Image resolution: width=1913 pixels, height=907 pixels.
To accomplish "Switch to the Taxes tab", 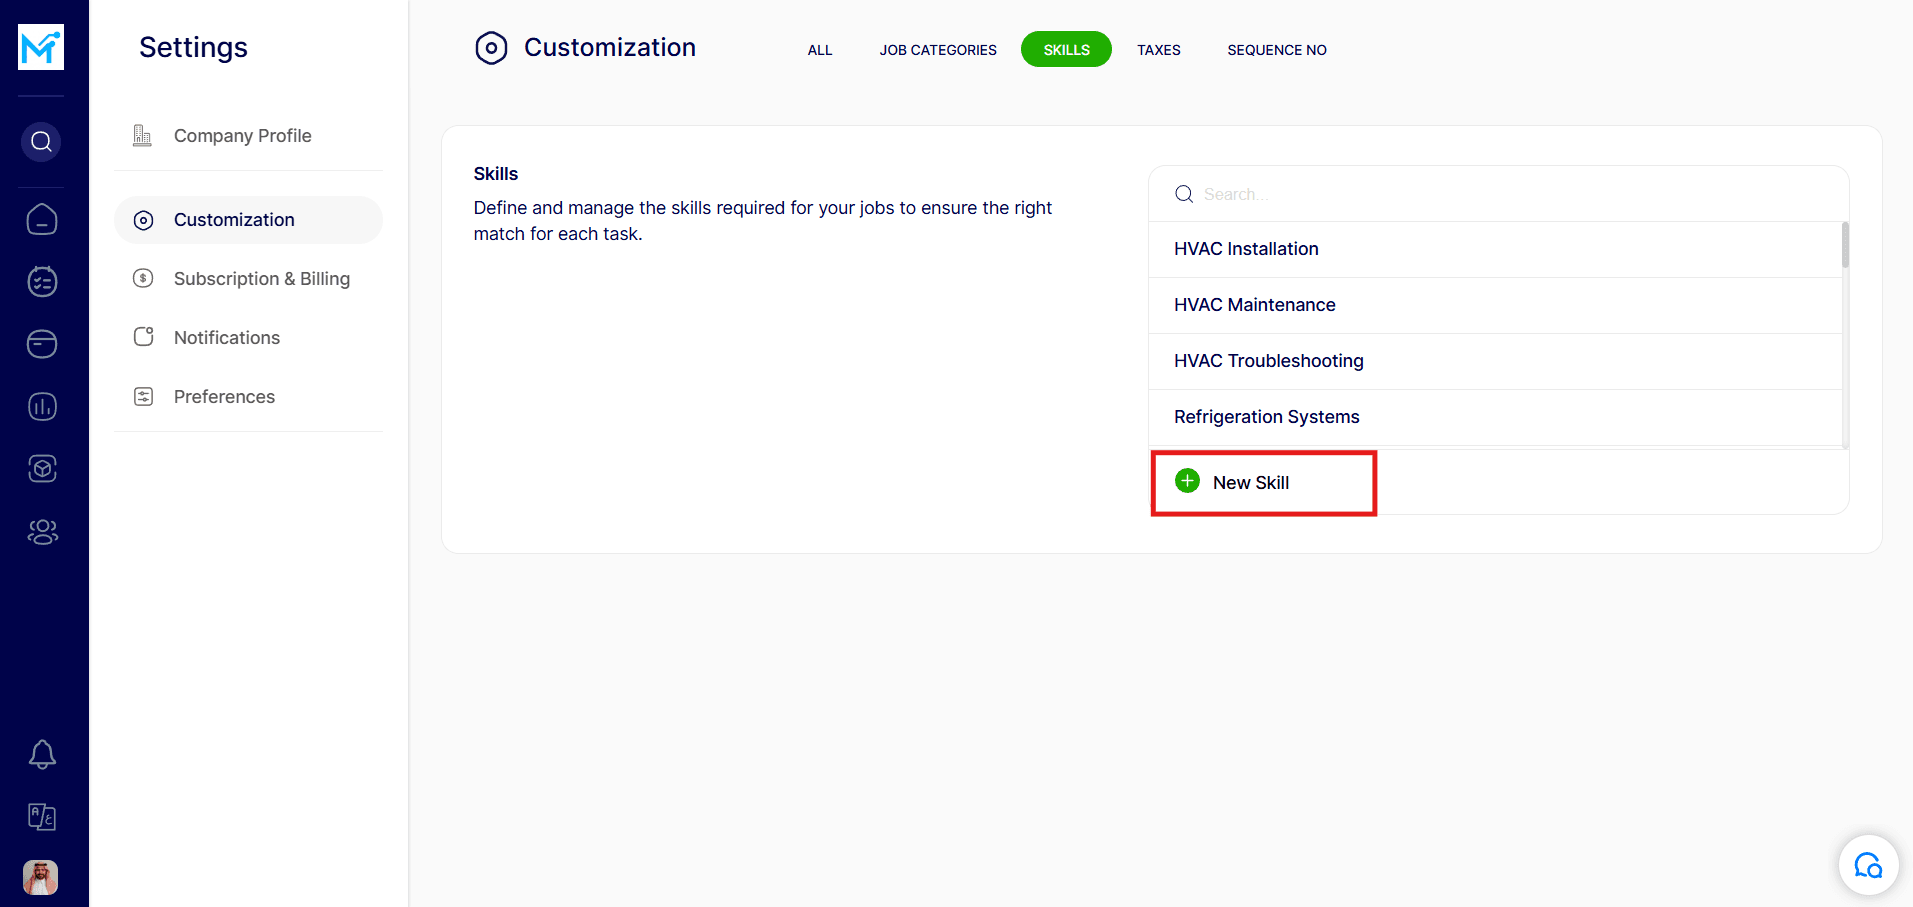I will [1158, 50].
